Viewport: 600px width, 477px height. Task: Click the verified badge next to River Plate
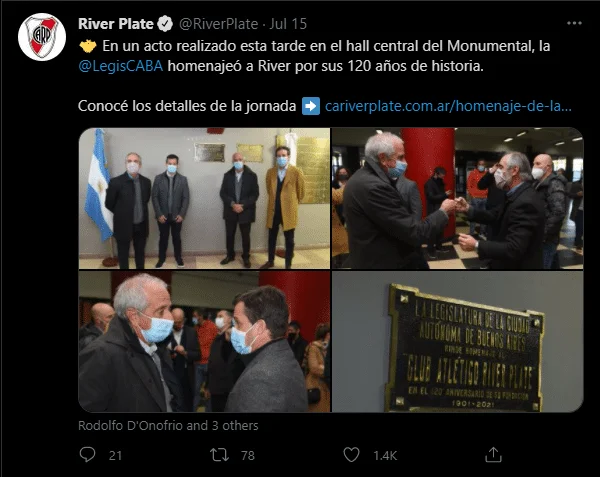[165, 24]
